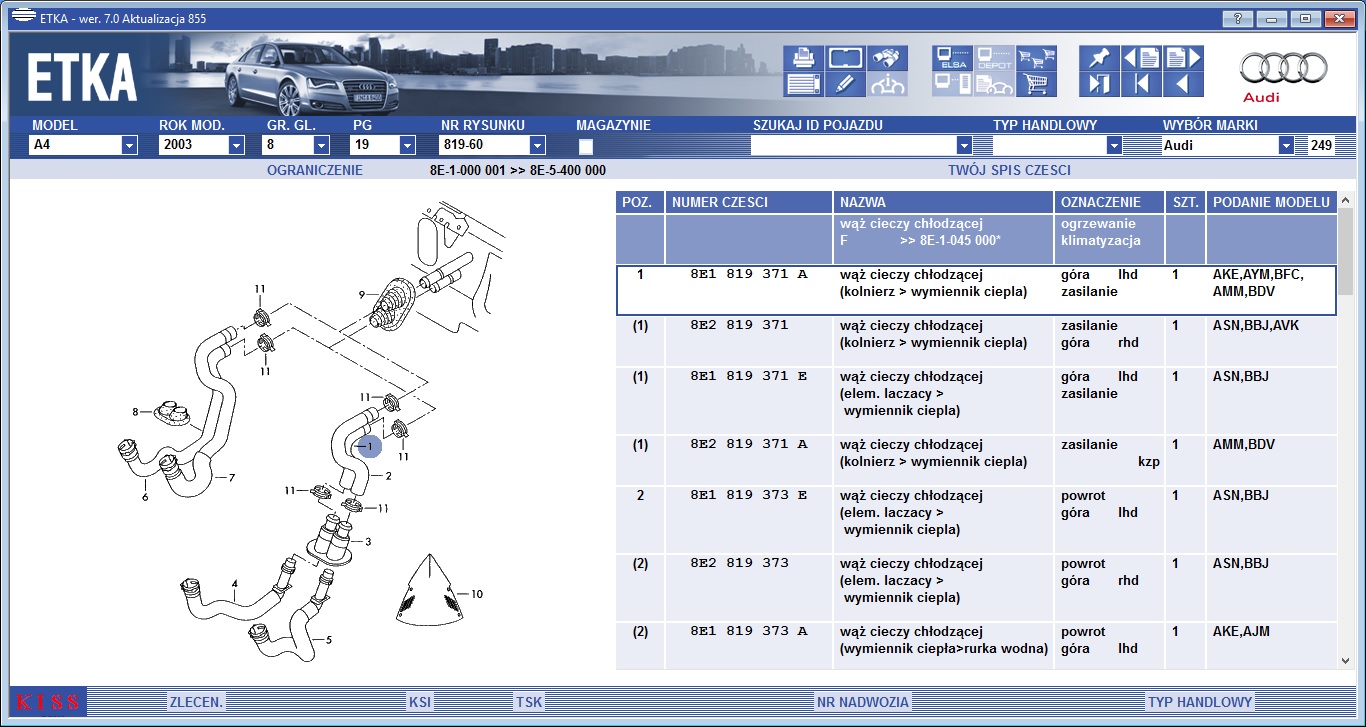The width and height of the screenshot is (1366, 727).
Task: Click the KISS logo button
Action: tap(48, 702)
